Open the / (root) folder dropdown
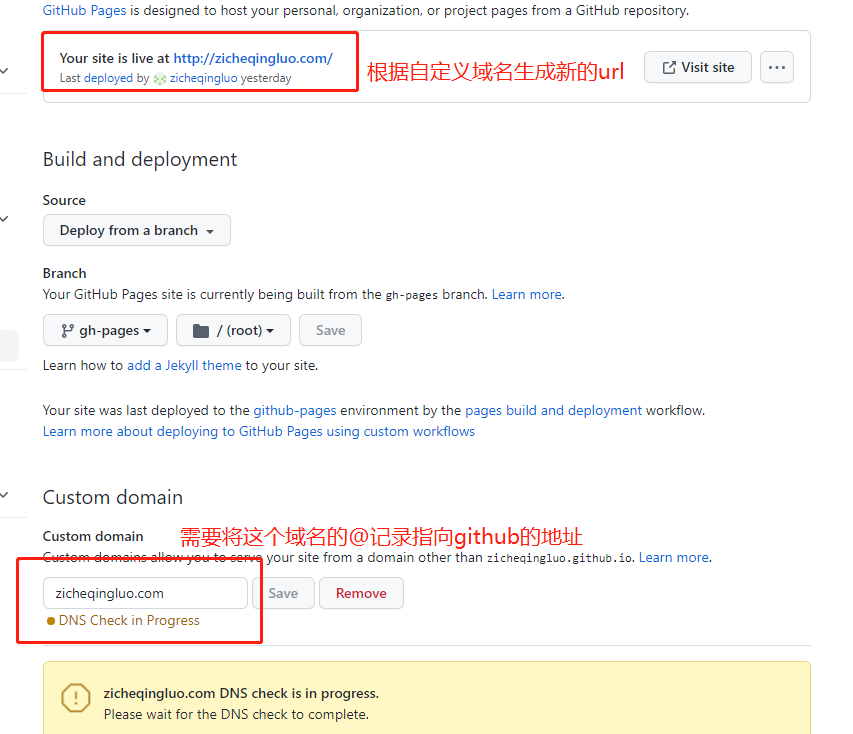The width and height of the screenshot is (853, 734). 233,330
